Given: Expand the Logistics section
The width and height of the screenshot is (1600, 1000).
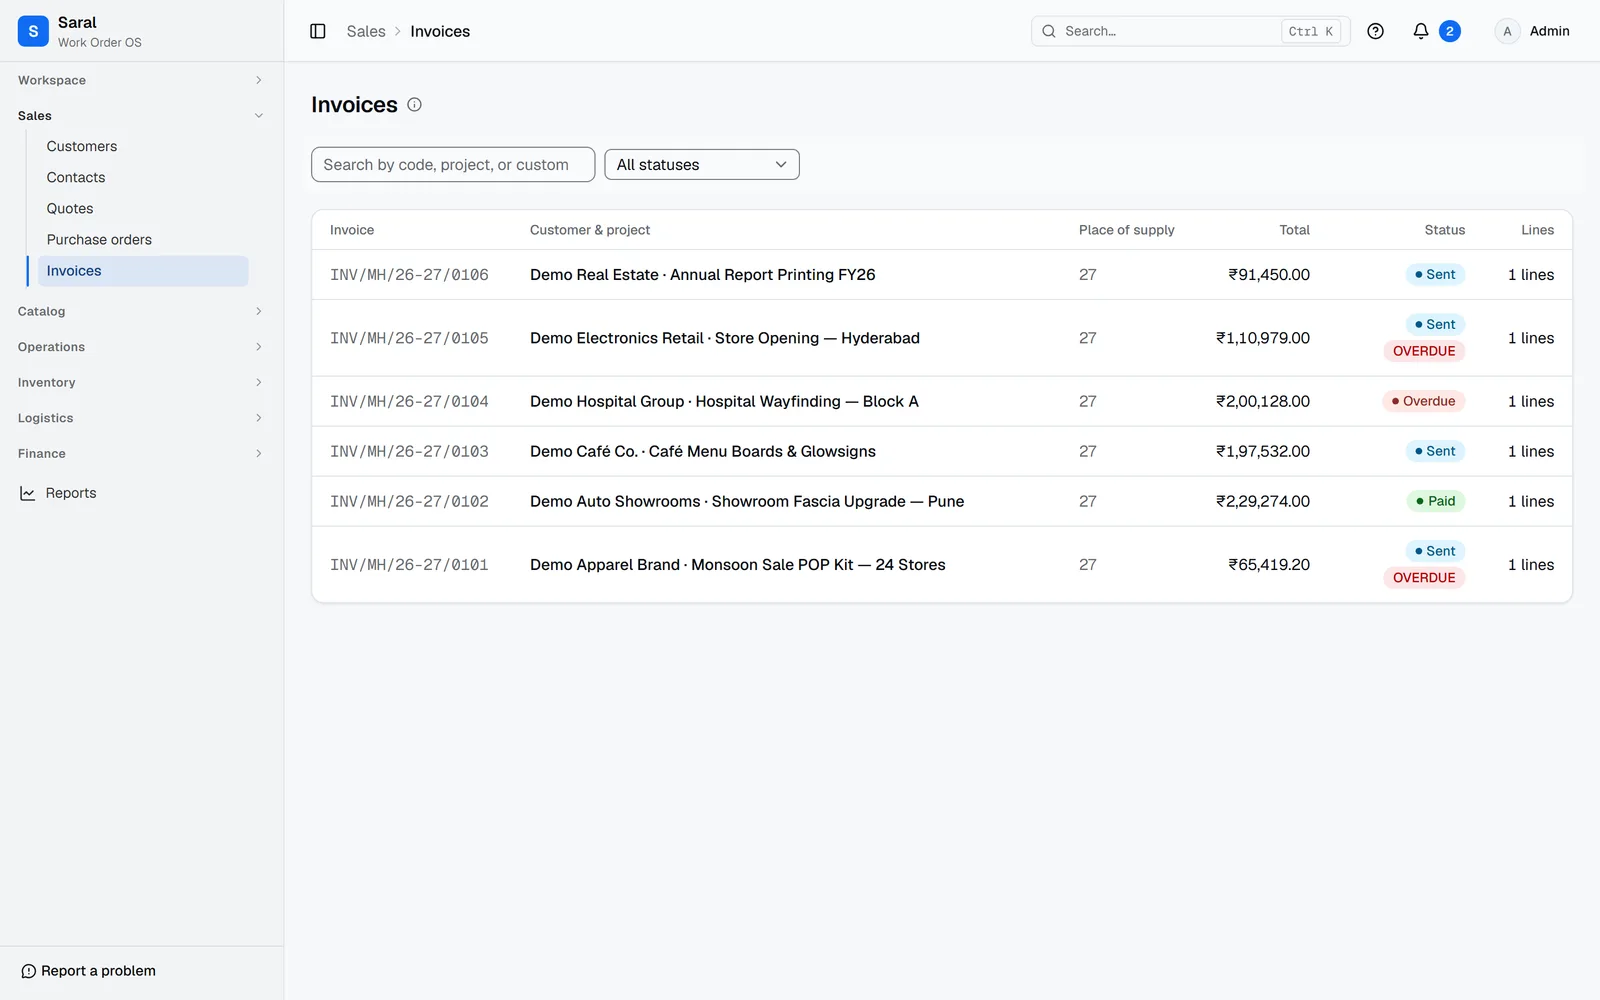Looking at the screenshot, I should [141, 418].
